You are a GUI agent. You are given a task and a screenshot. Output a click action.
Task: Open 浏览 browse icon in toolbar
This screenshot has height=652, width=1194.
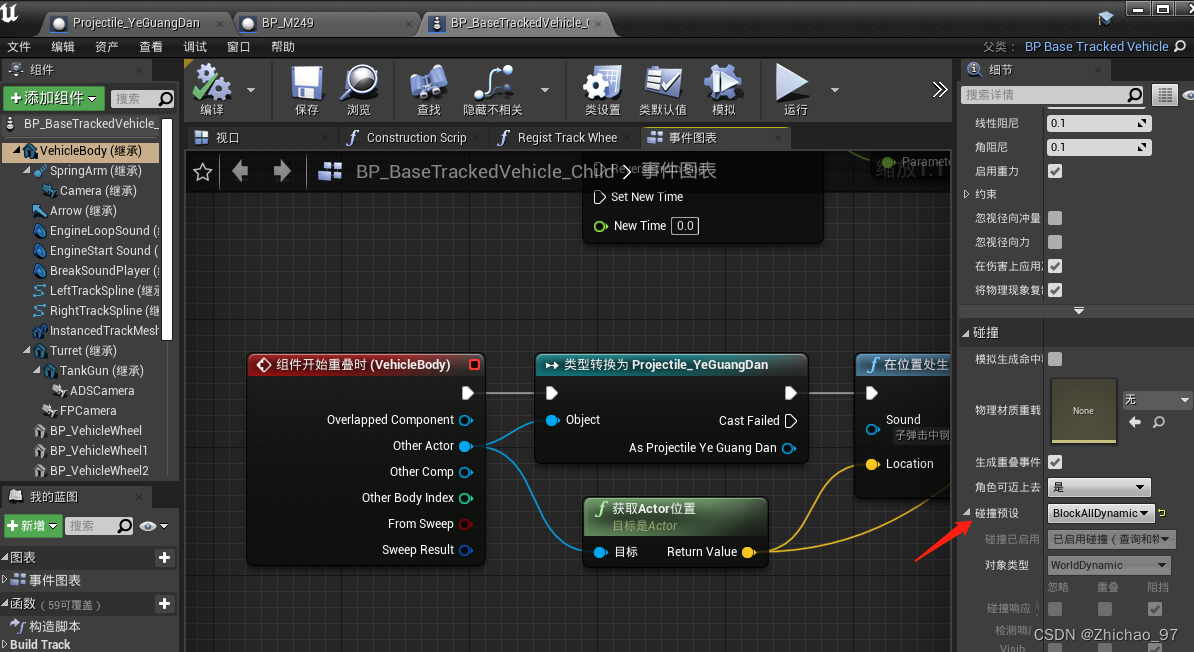pos(359,90)
